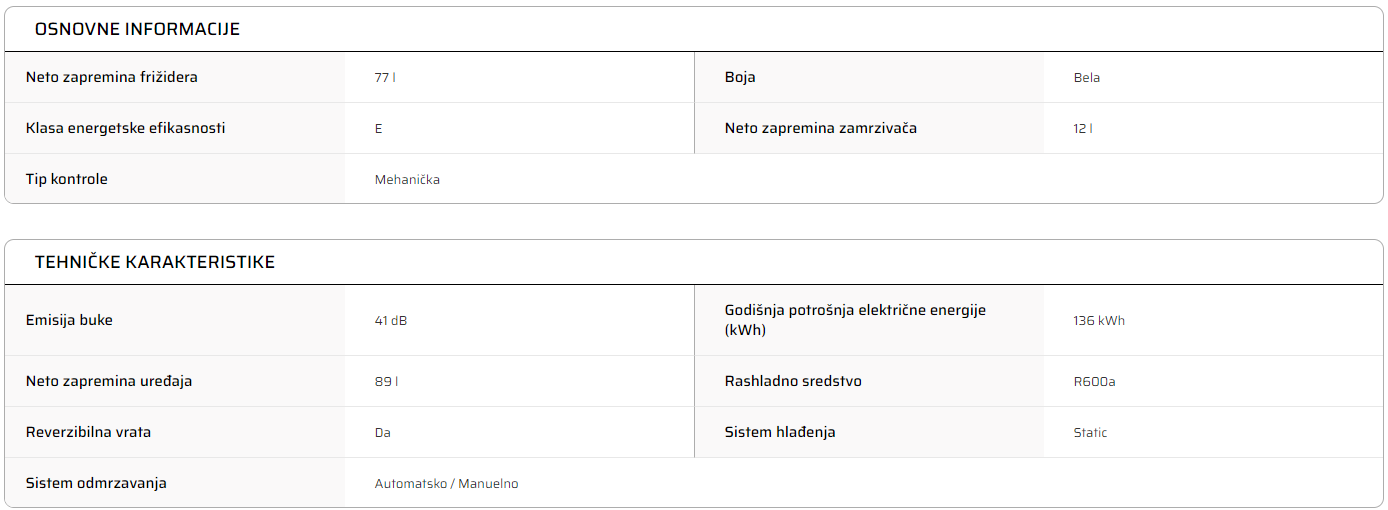Screen dimensions: 1388x510
Task: Select the R600a value
Action: click(x=1094, y=381)
